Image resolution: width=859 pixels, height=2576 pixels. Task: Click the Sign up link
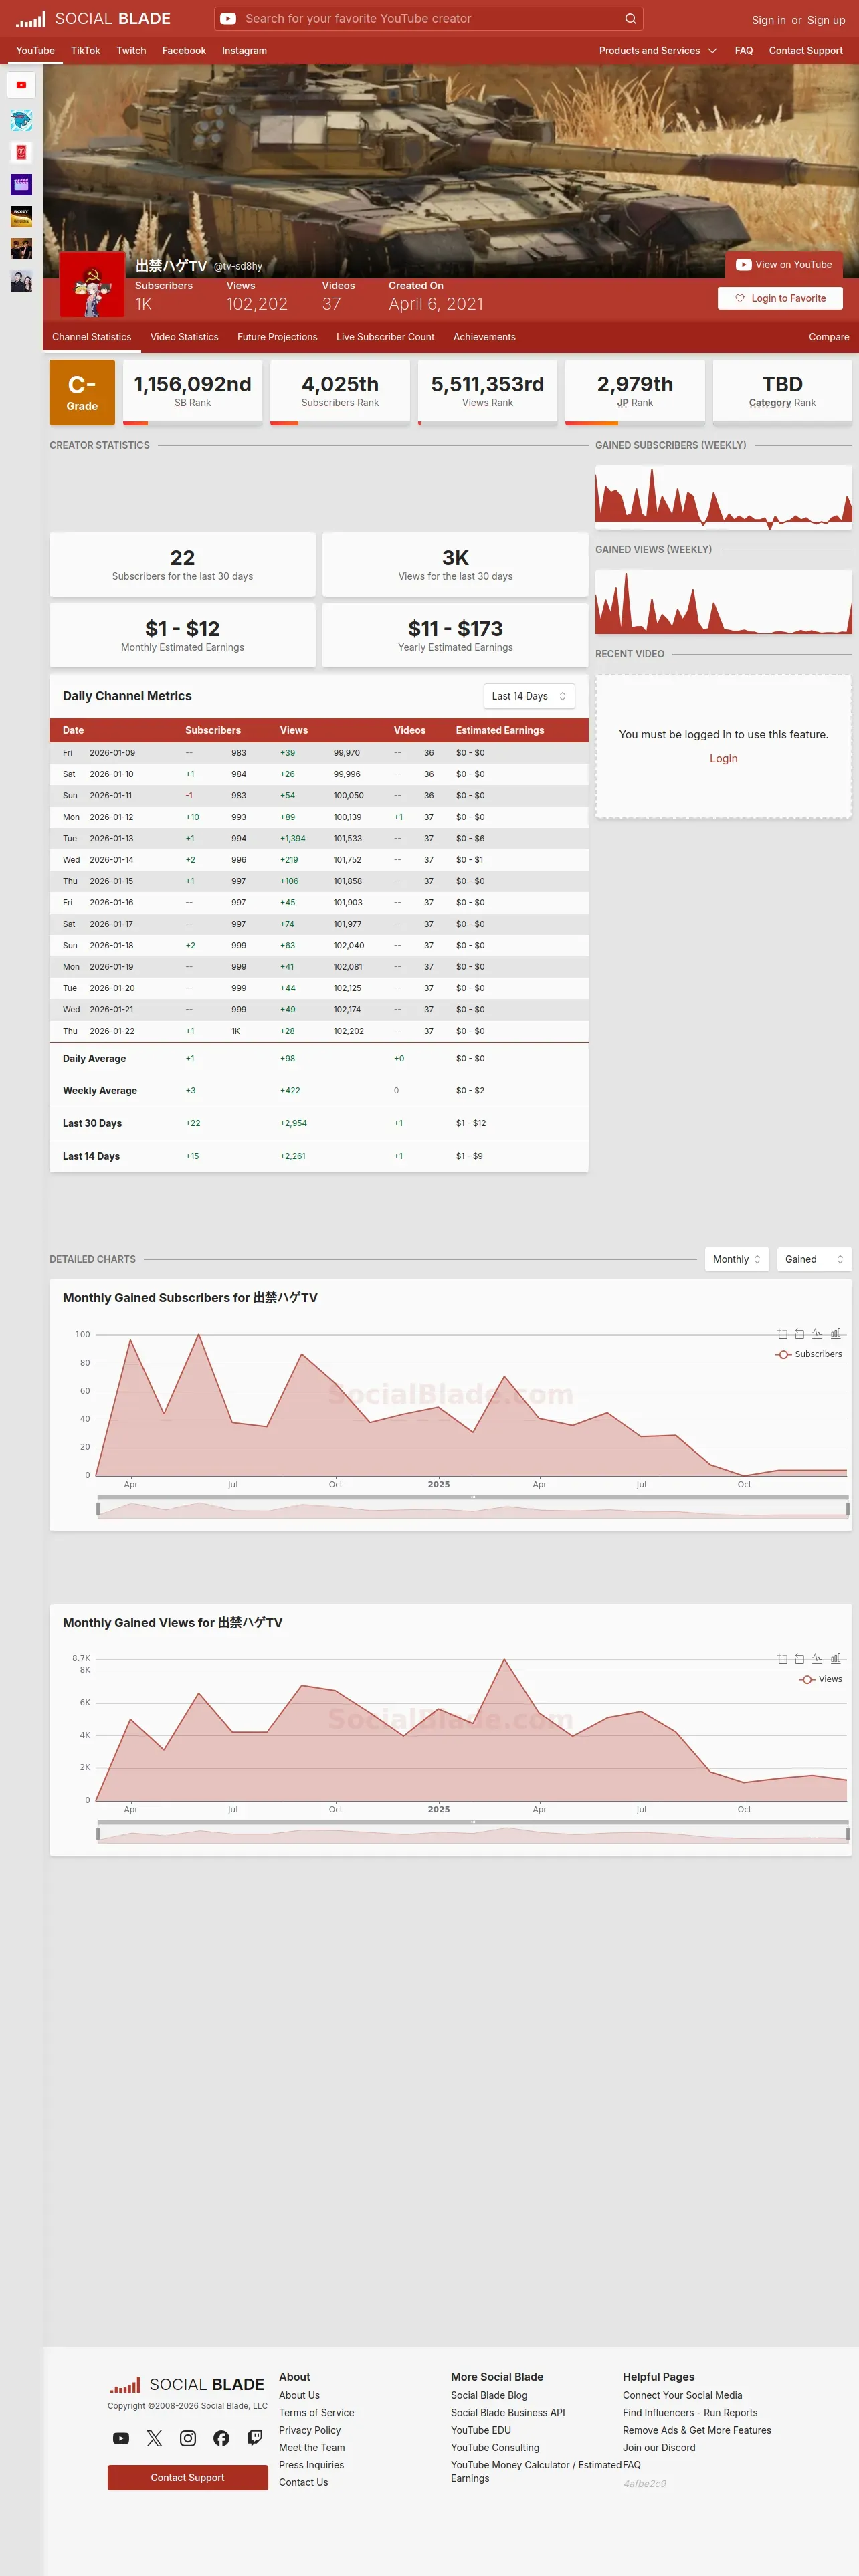point(826,20)
